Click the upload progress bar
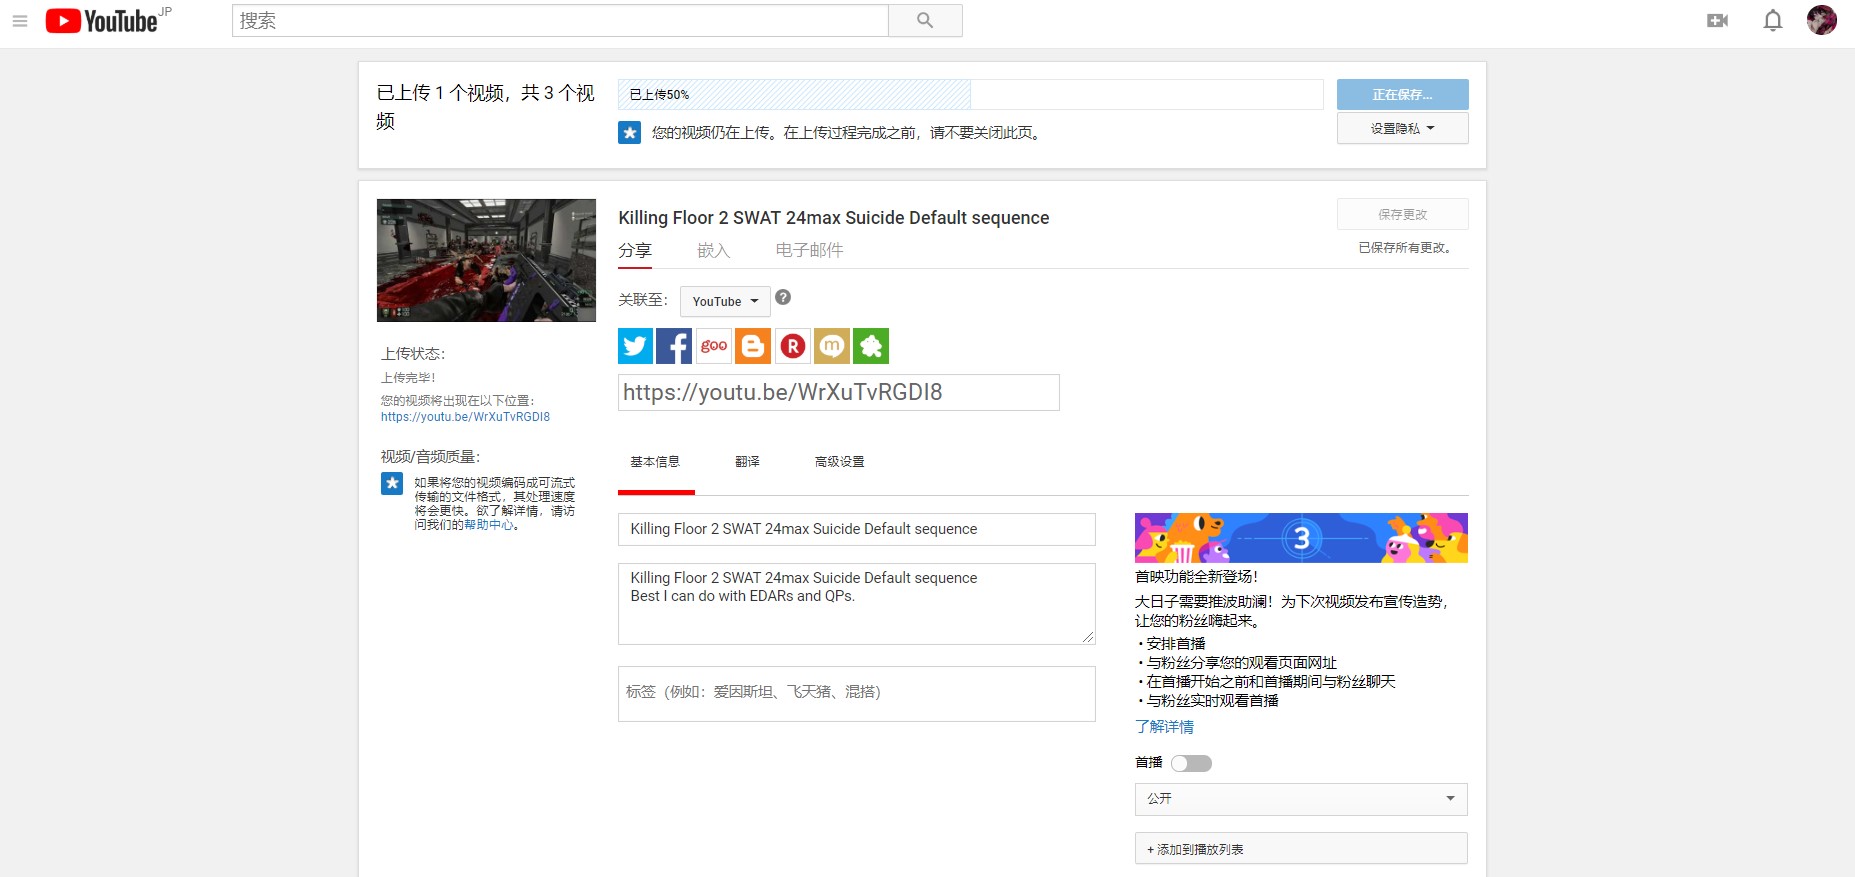 coord(970,95)
